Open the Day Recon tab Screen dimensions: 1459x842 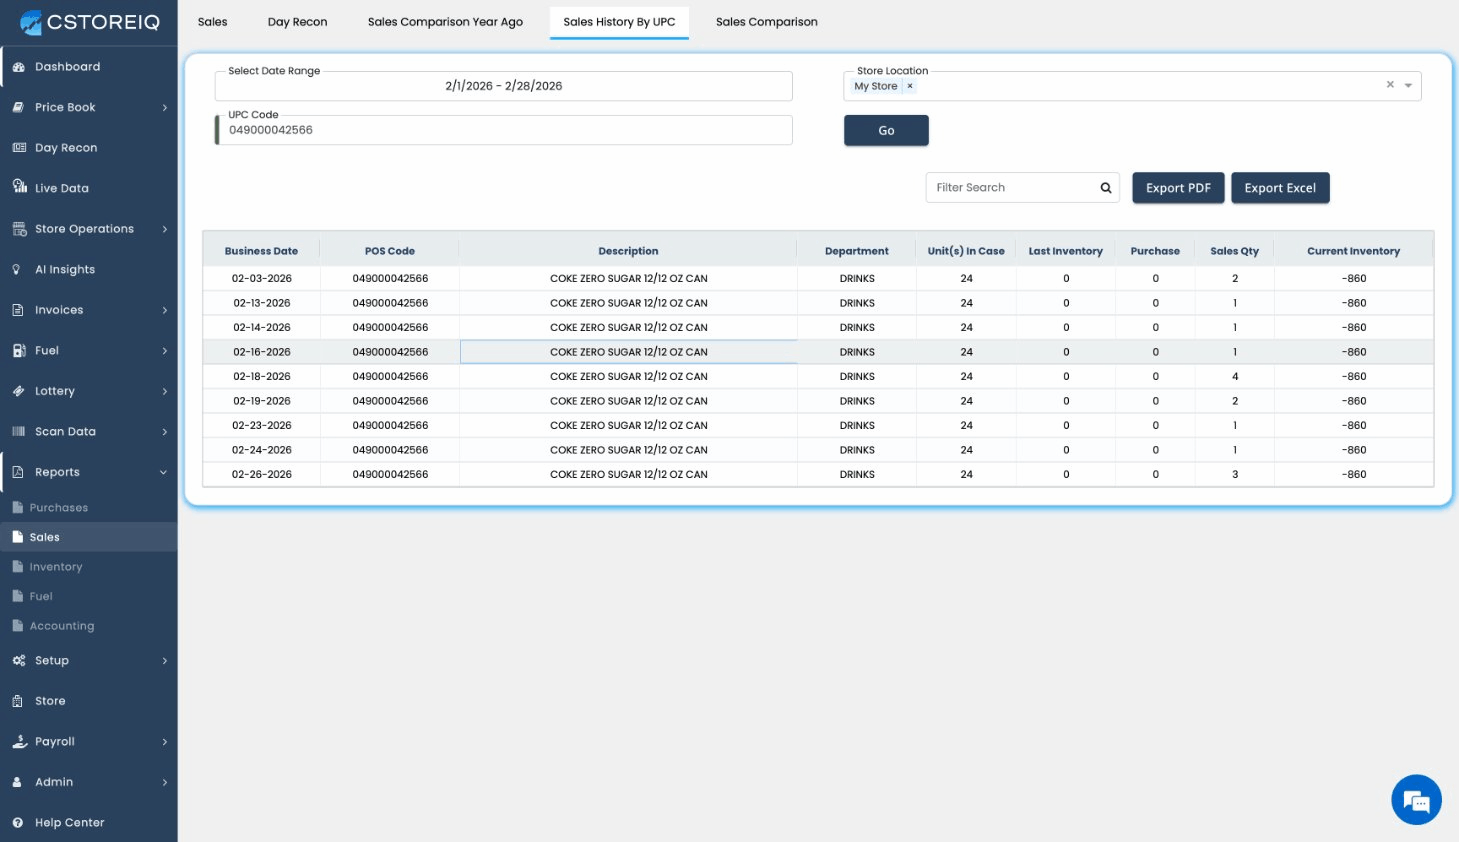click(x=297, y=22)
